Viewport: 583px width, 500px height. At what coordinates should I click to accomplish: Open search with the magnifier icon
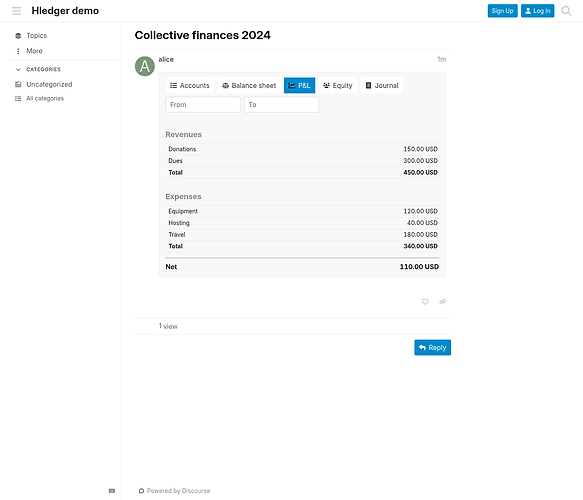[566, 11]
